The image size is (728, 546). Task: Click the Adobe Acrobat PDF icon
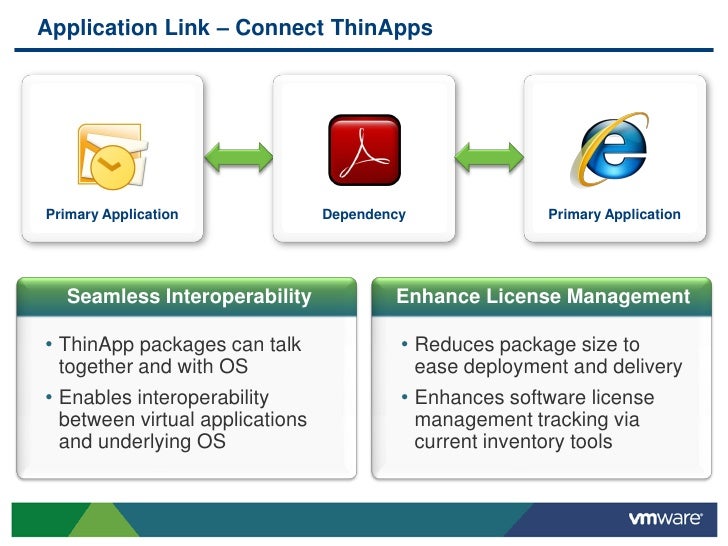click(364, 150)
